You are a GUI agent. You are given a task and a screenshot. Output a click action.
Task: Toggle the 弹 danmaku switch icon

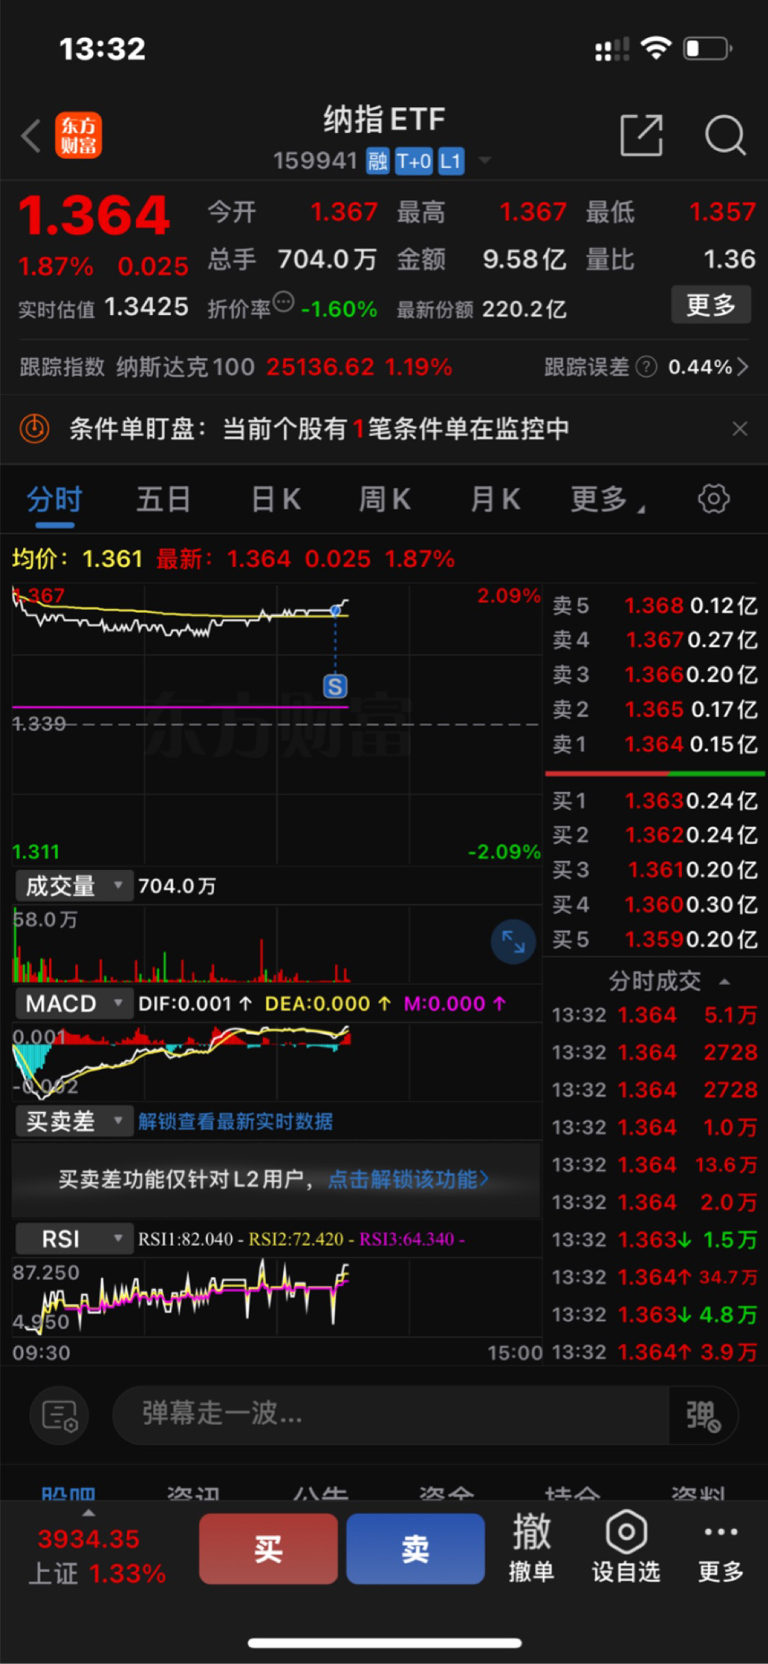703,1415
